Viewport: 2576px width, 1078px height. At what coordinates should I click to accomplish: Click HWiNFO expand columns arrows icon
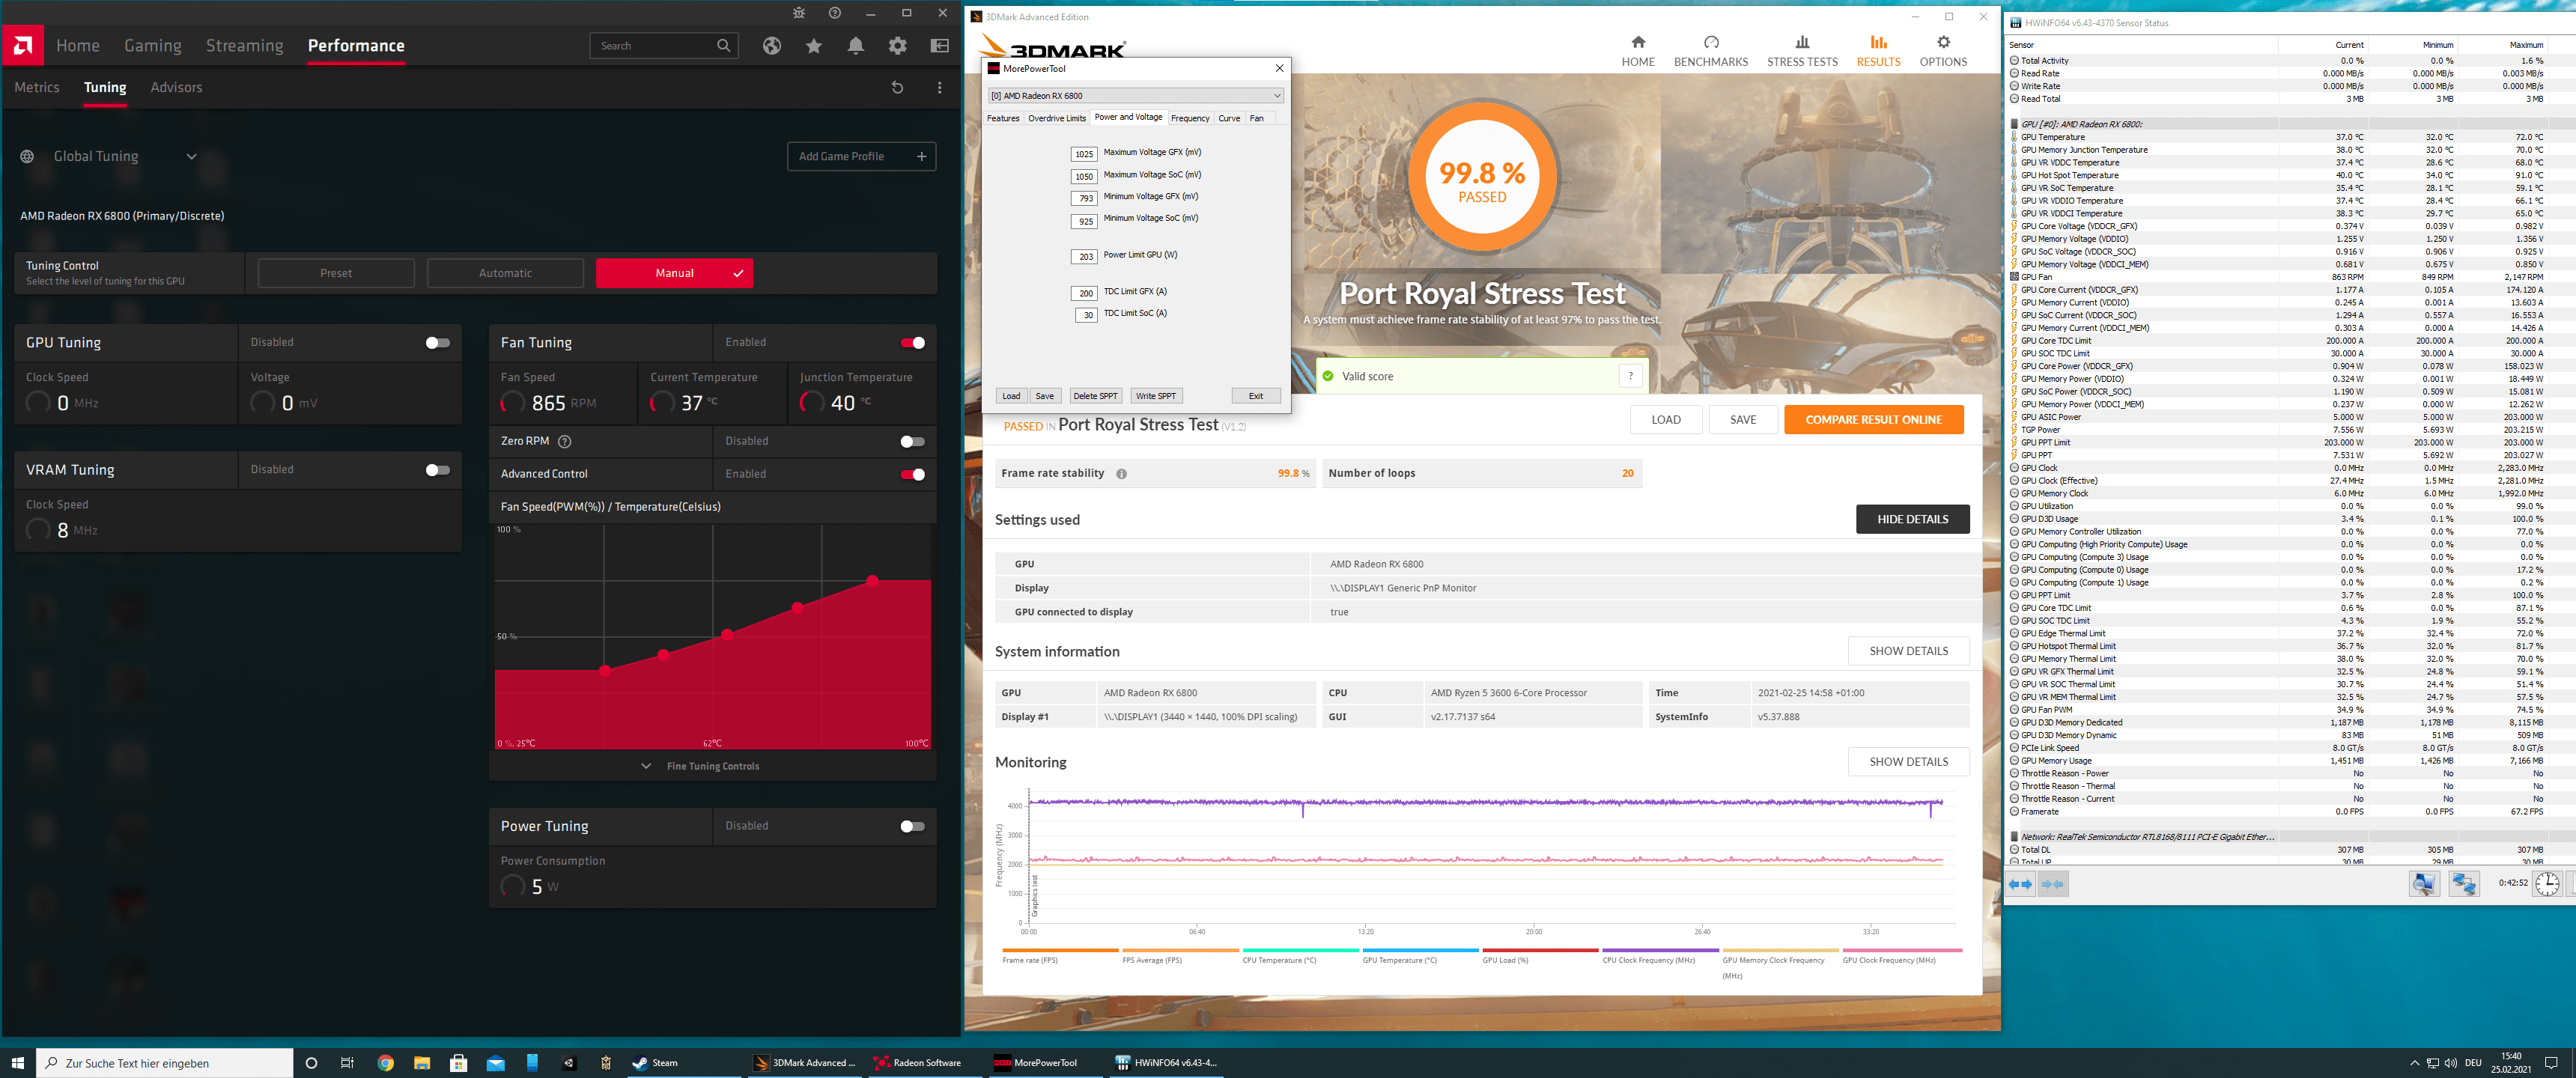coord(2021,884)
